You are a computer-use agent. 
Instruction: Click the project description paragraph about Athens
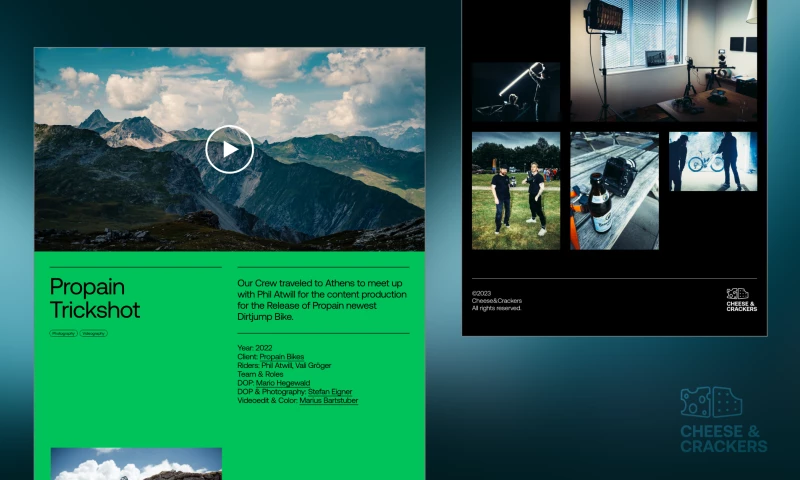coord(322,299)
